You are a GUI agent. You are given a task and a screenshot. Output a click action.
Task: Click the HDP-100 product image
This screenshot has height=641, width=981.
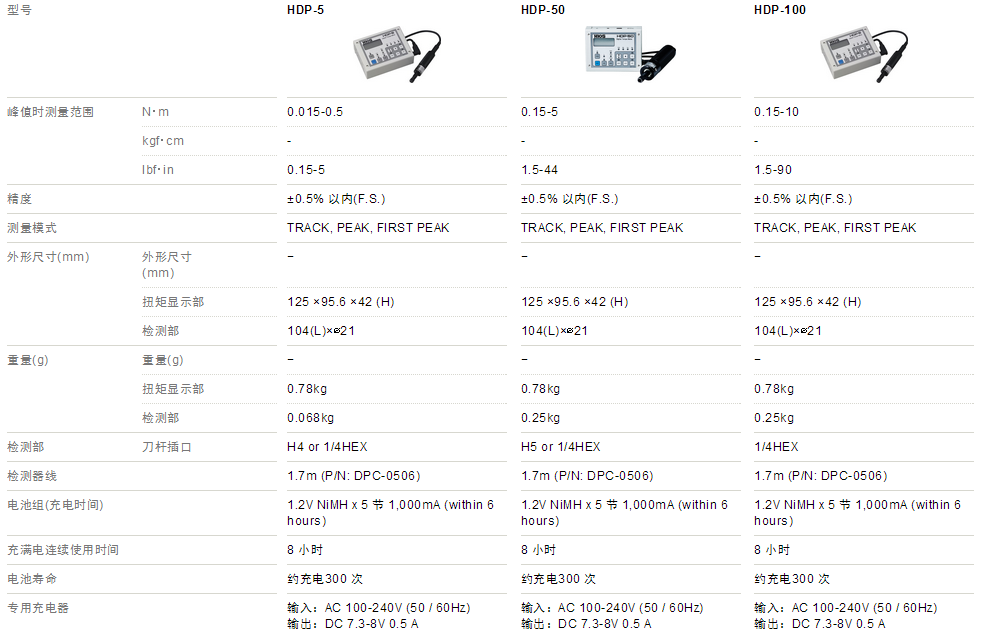pos(863,54)
